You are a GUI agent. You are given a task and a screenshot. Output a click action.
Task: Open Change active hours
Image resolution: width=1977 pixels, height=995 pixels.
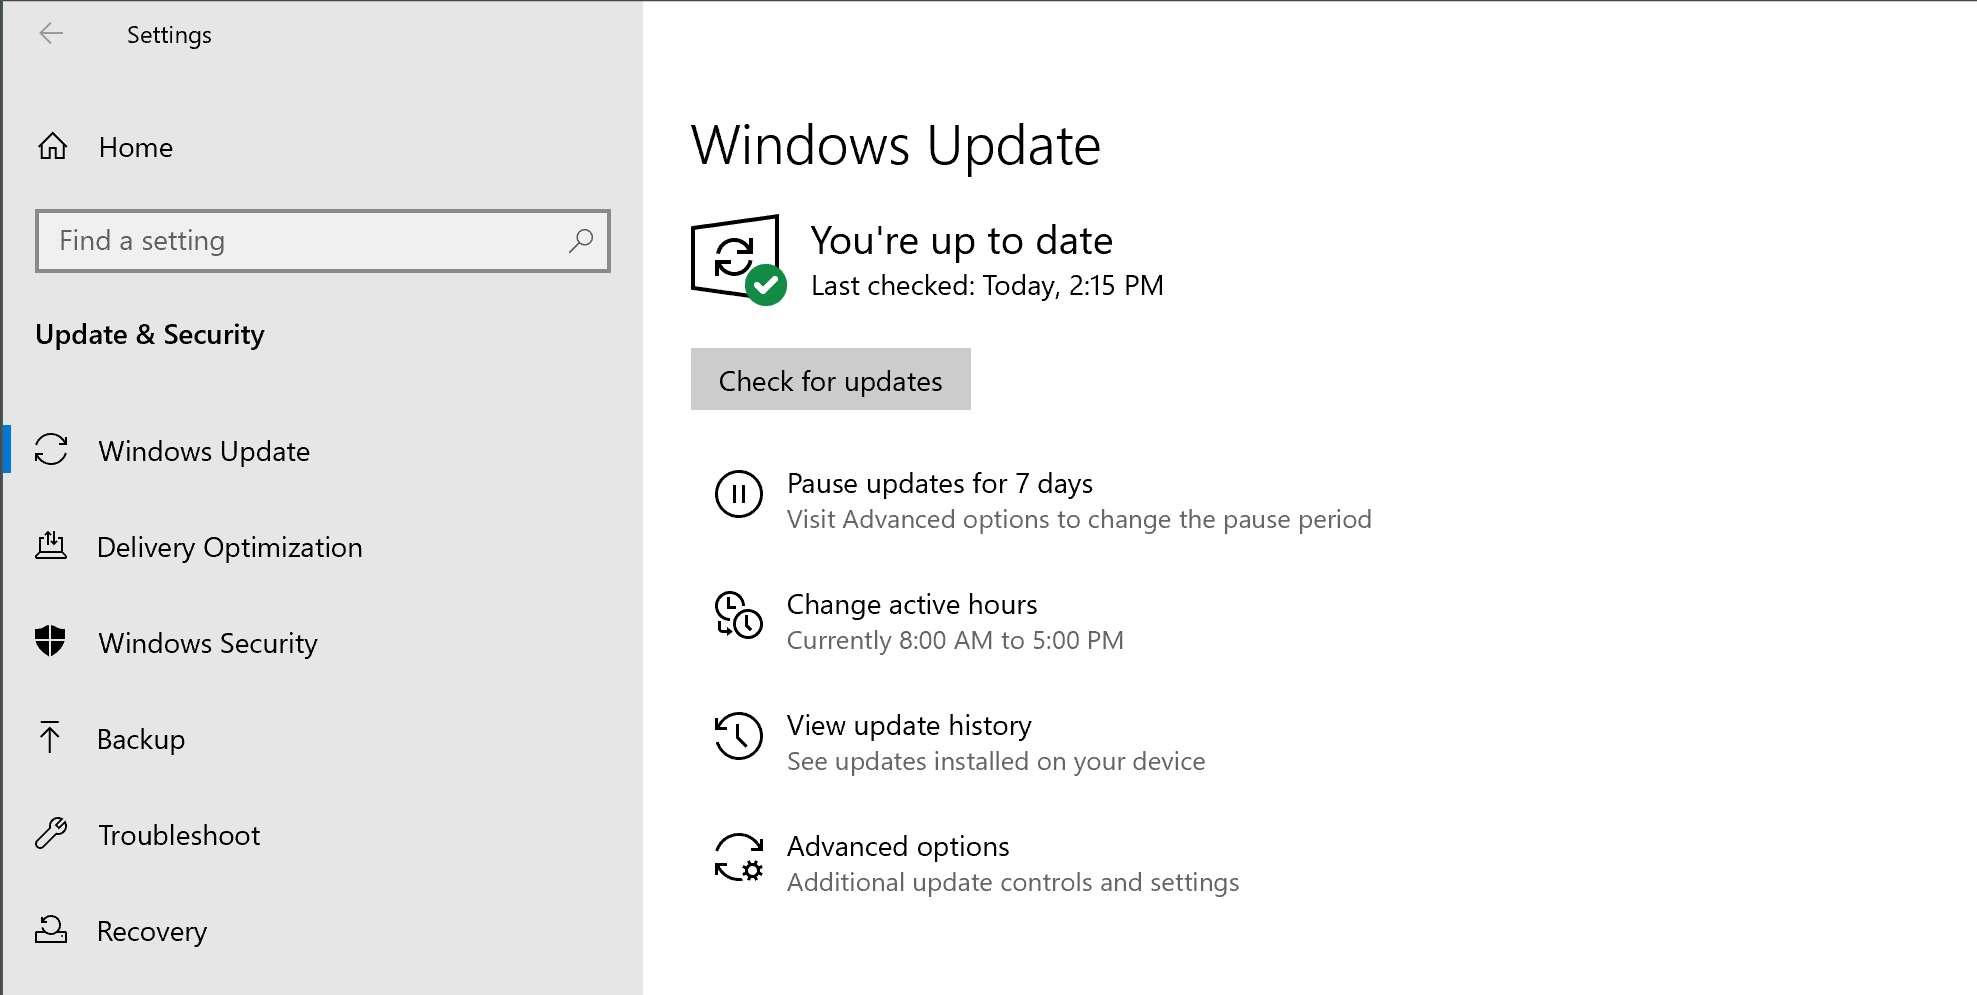point(912,605)
